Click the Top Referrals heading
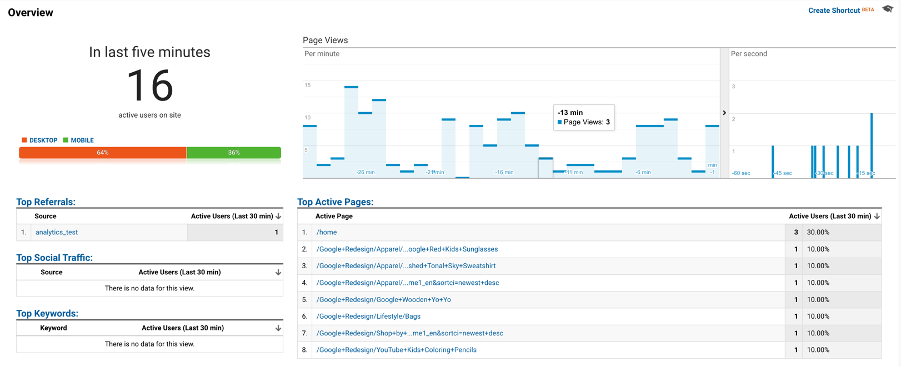Viewport: 902px width, 368px height. click(x=46, y=202)
